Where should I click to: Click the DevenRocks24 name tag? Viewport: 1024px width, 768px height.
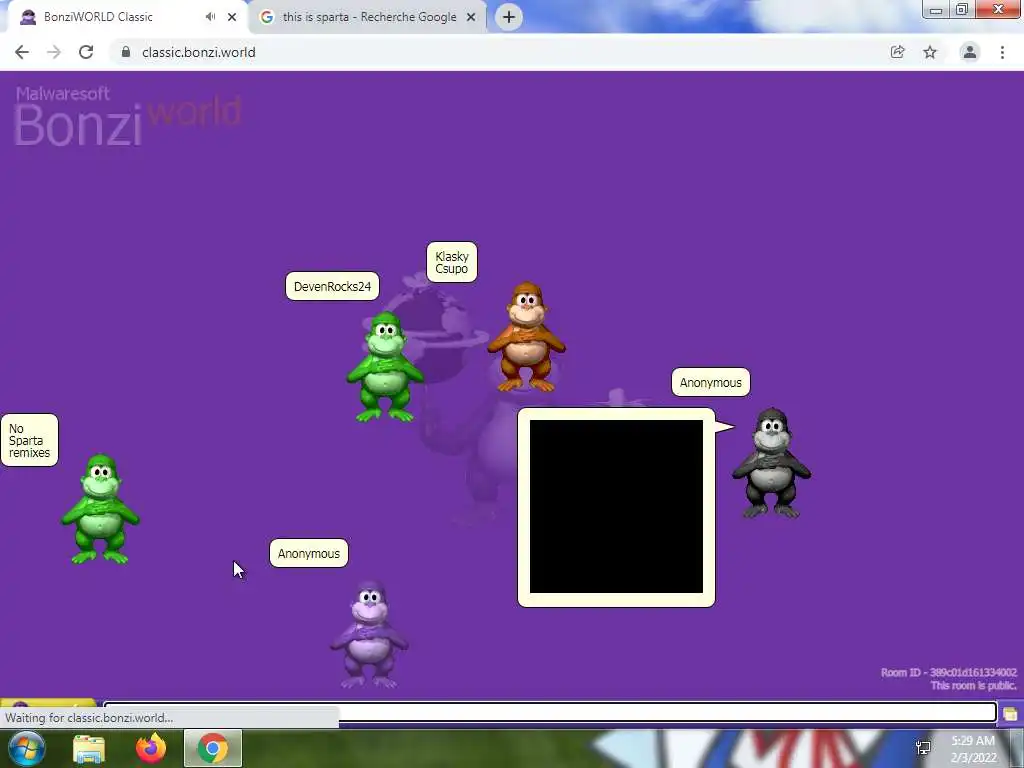332,286
